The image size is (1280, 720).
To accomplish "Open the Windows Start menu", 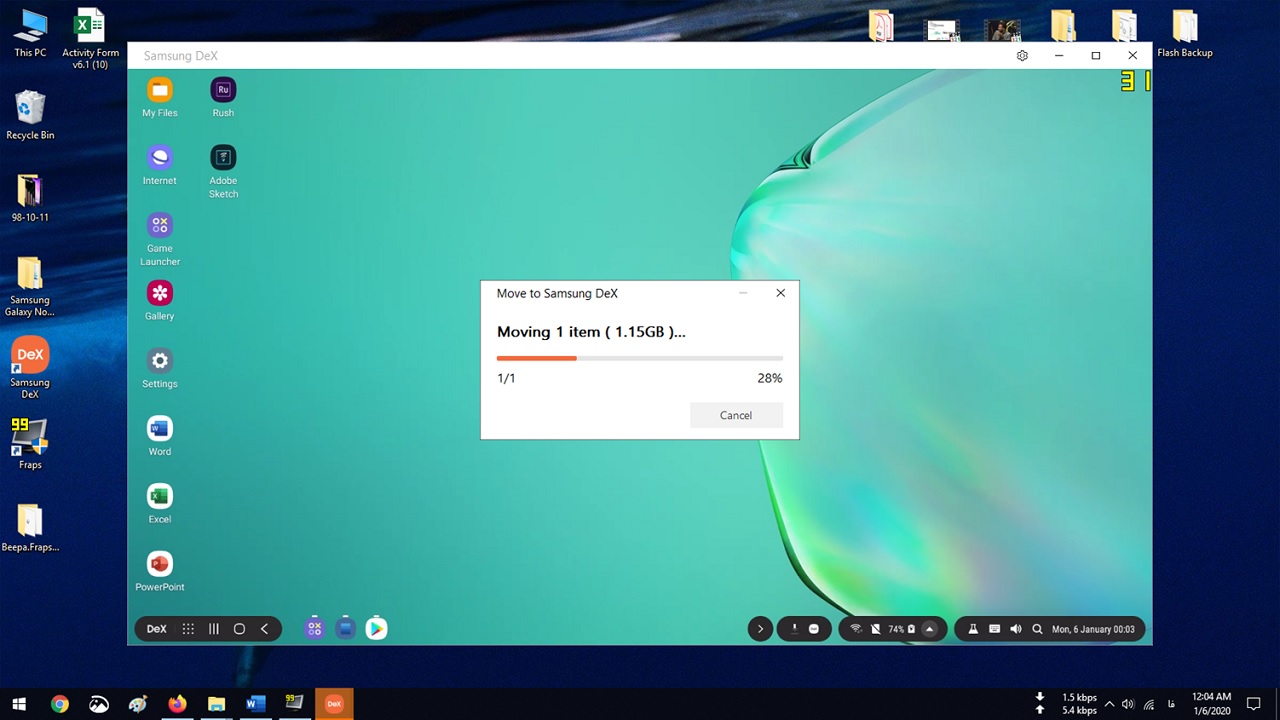I will tap(19, 704).
